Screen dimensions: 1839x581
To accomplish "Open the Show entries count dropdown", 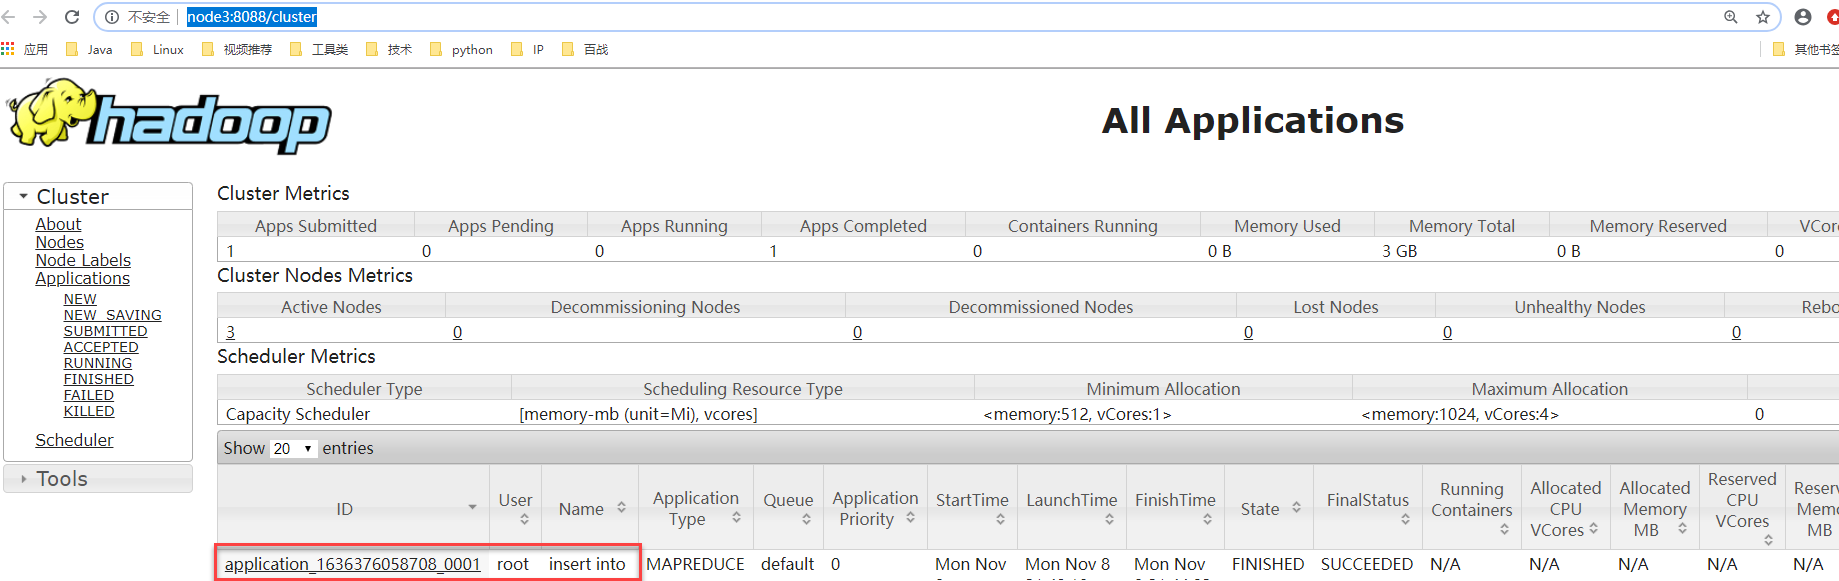I will [x=293, y=449].
